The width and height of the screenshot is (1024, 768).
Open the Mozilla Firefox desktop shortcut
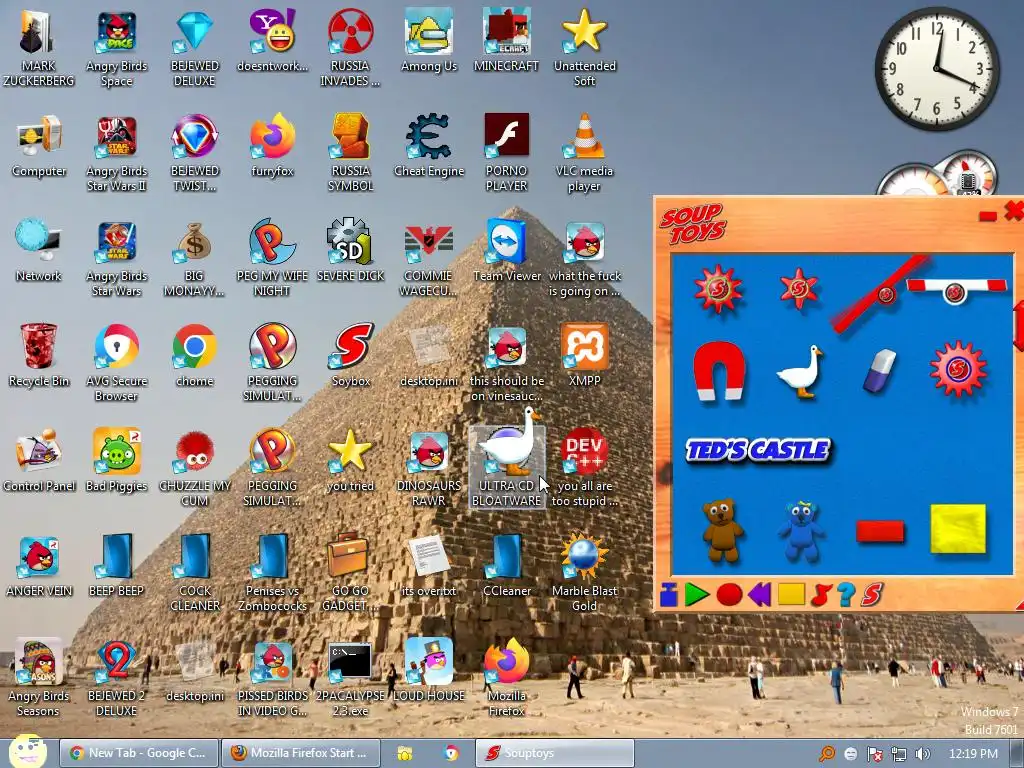coord(507,678)
